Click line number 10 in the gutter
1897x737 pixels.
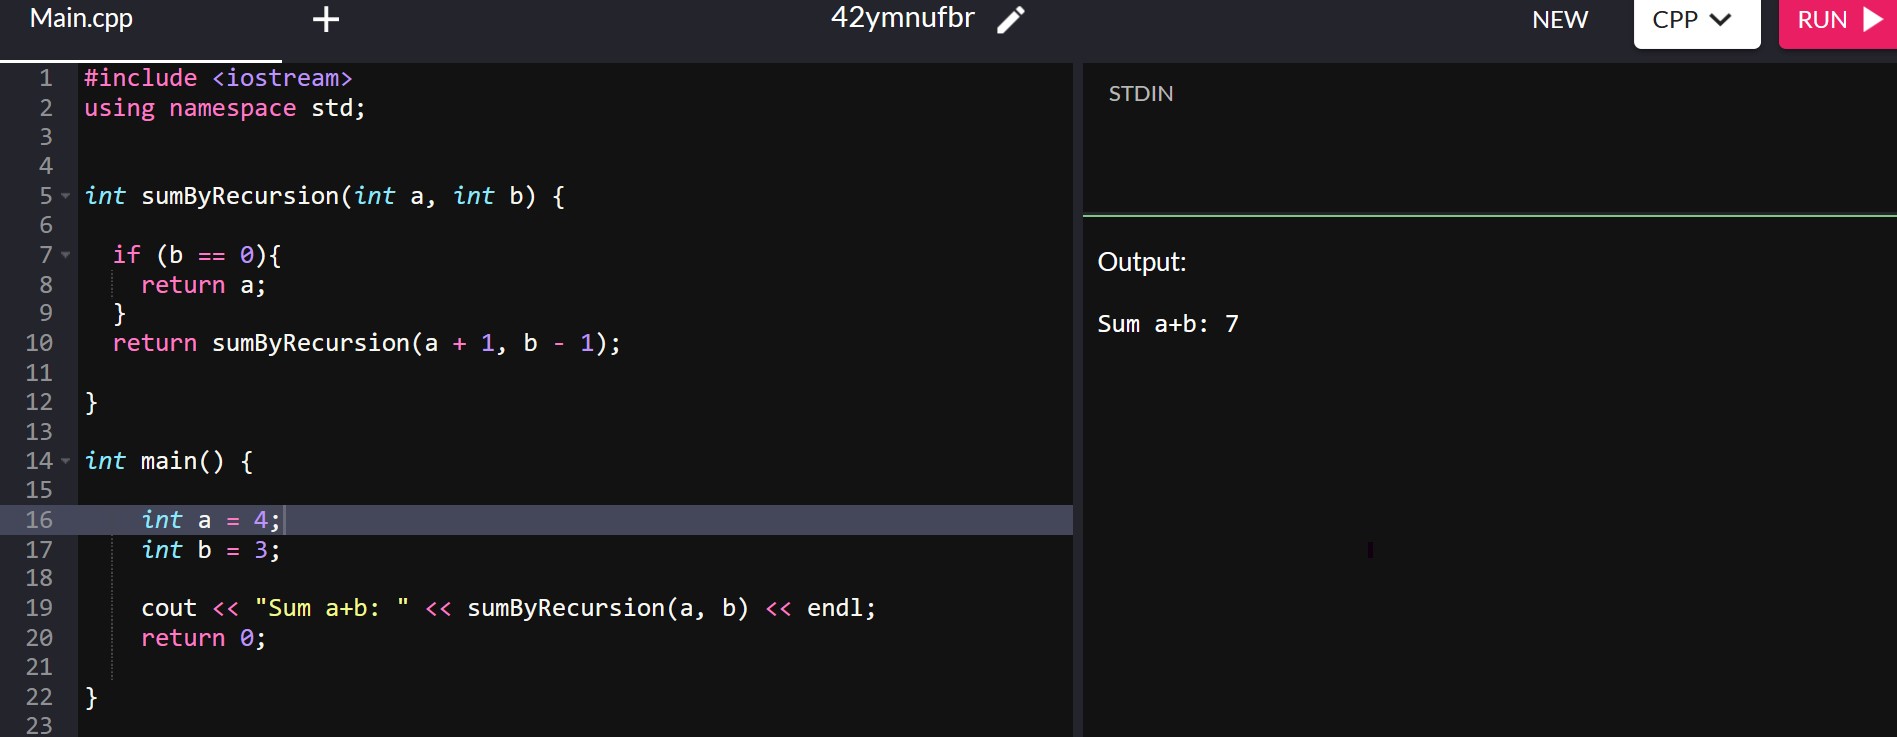39,343
